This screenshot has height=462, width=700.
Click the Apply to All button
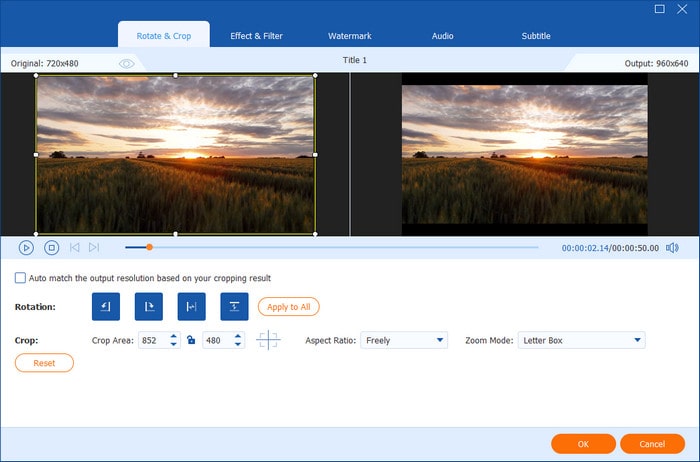(289, 307)
